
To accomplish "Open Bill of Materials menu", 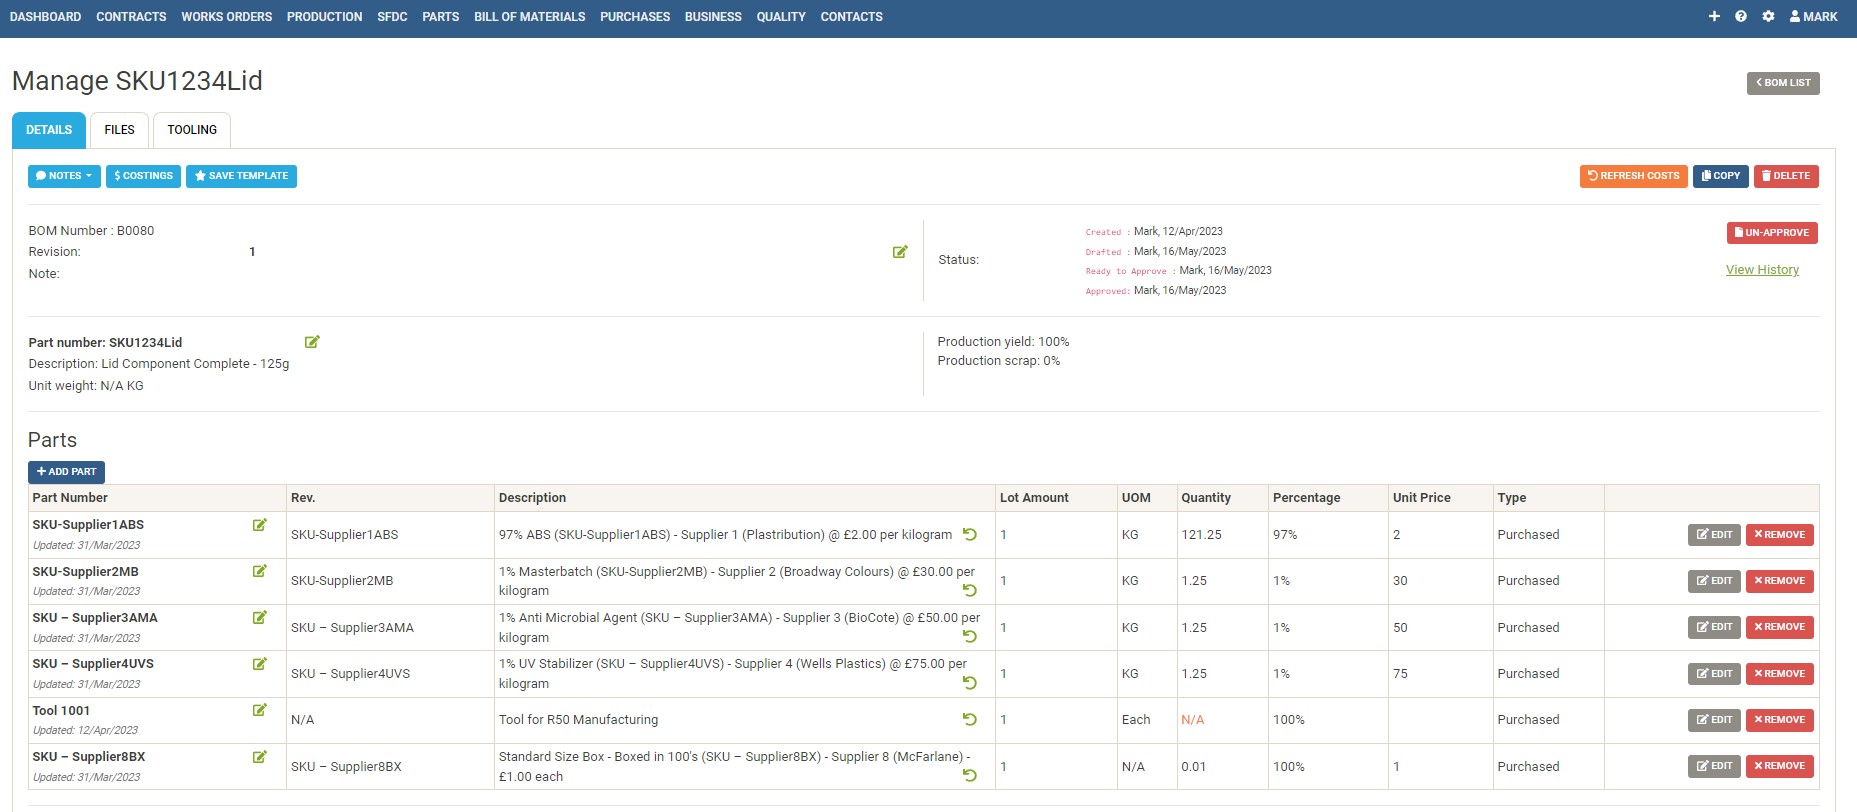I will [529, 16].
